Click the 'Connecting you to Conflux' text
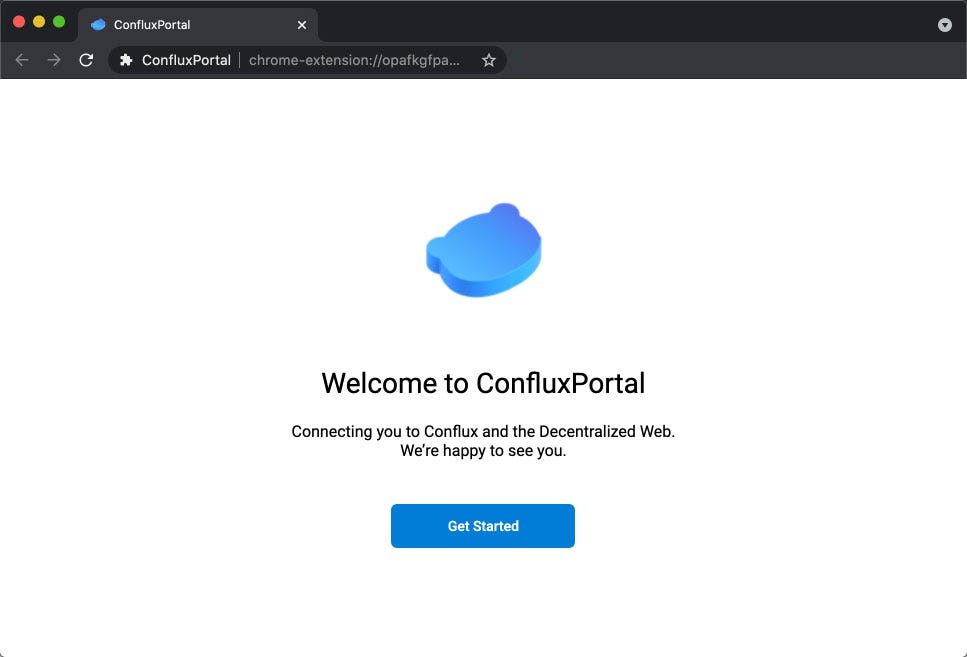 point(483,431)
